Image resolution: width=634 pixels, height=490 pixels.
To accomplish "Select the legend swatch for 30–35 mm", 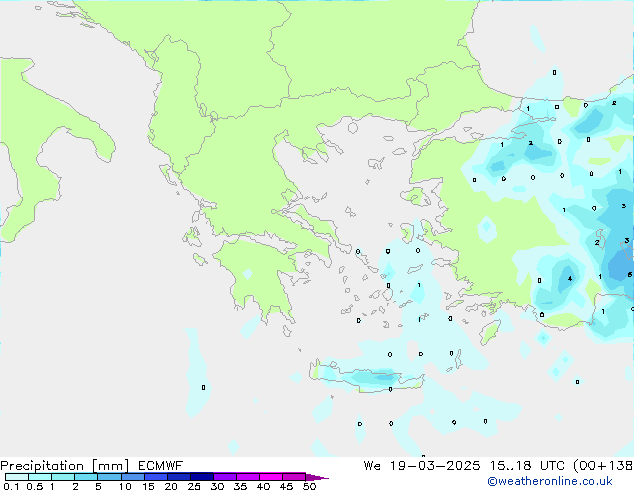I will (225, 477).
